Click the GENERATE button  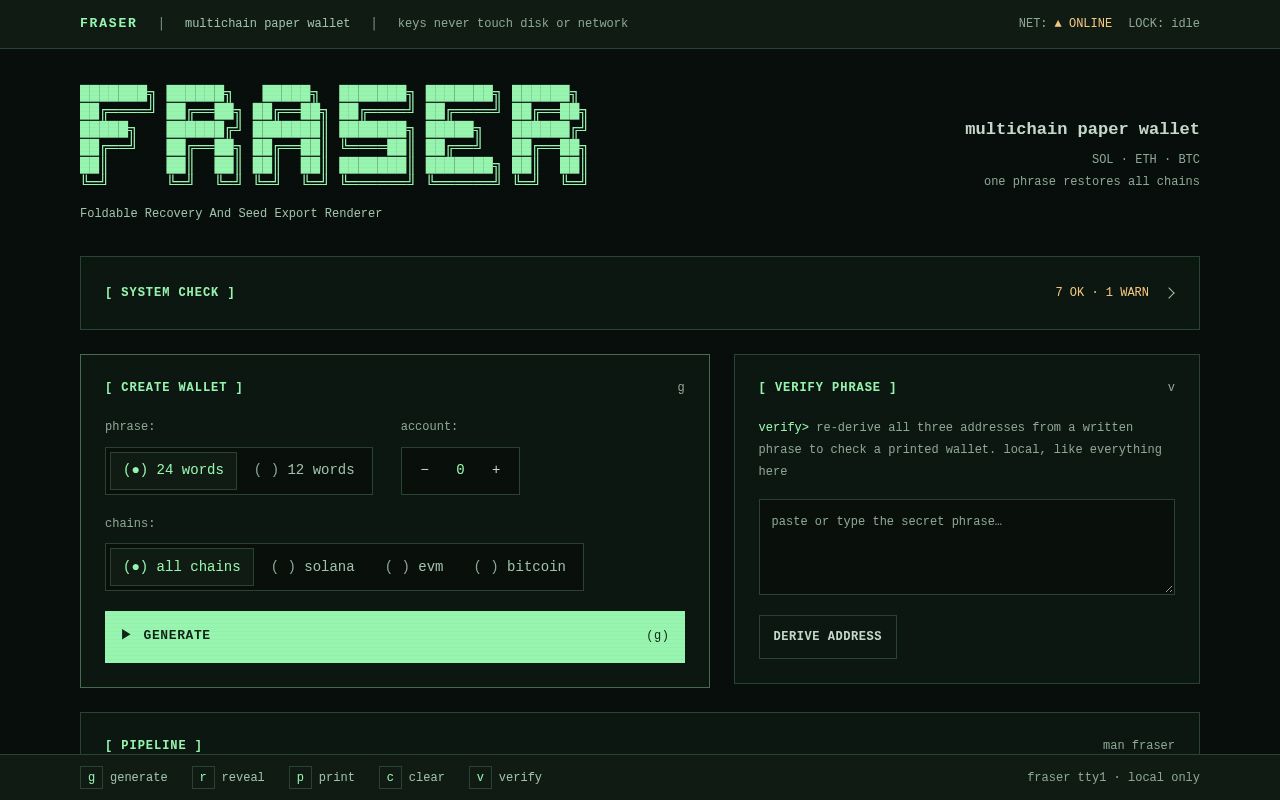coord(395,637)
